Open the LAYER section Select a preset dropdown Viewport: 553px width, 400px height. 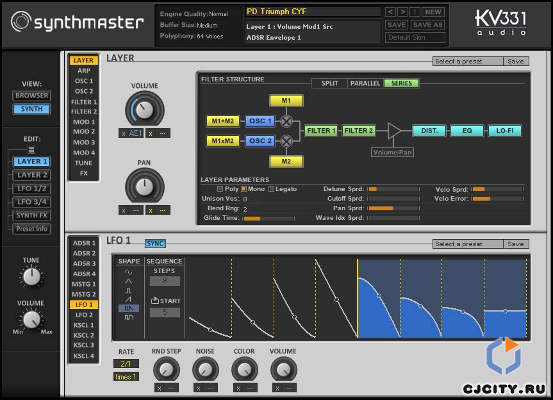[468, 61]
